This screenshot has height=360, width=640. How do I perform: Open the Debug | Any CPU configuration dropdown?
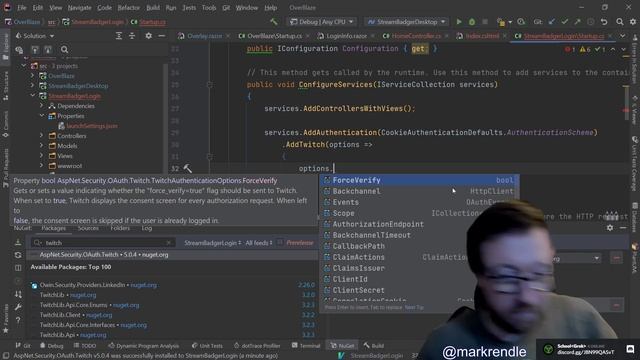coord(321,22)
